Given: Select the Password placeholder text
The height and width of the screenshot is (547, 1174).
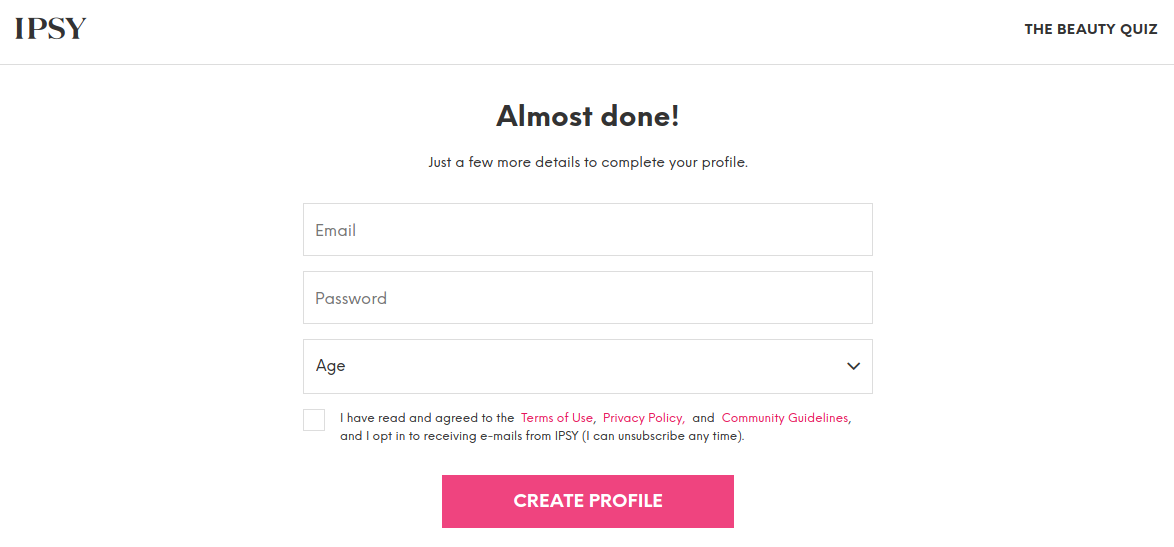Looking at the screenshot, I should (x=351, y=299).
